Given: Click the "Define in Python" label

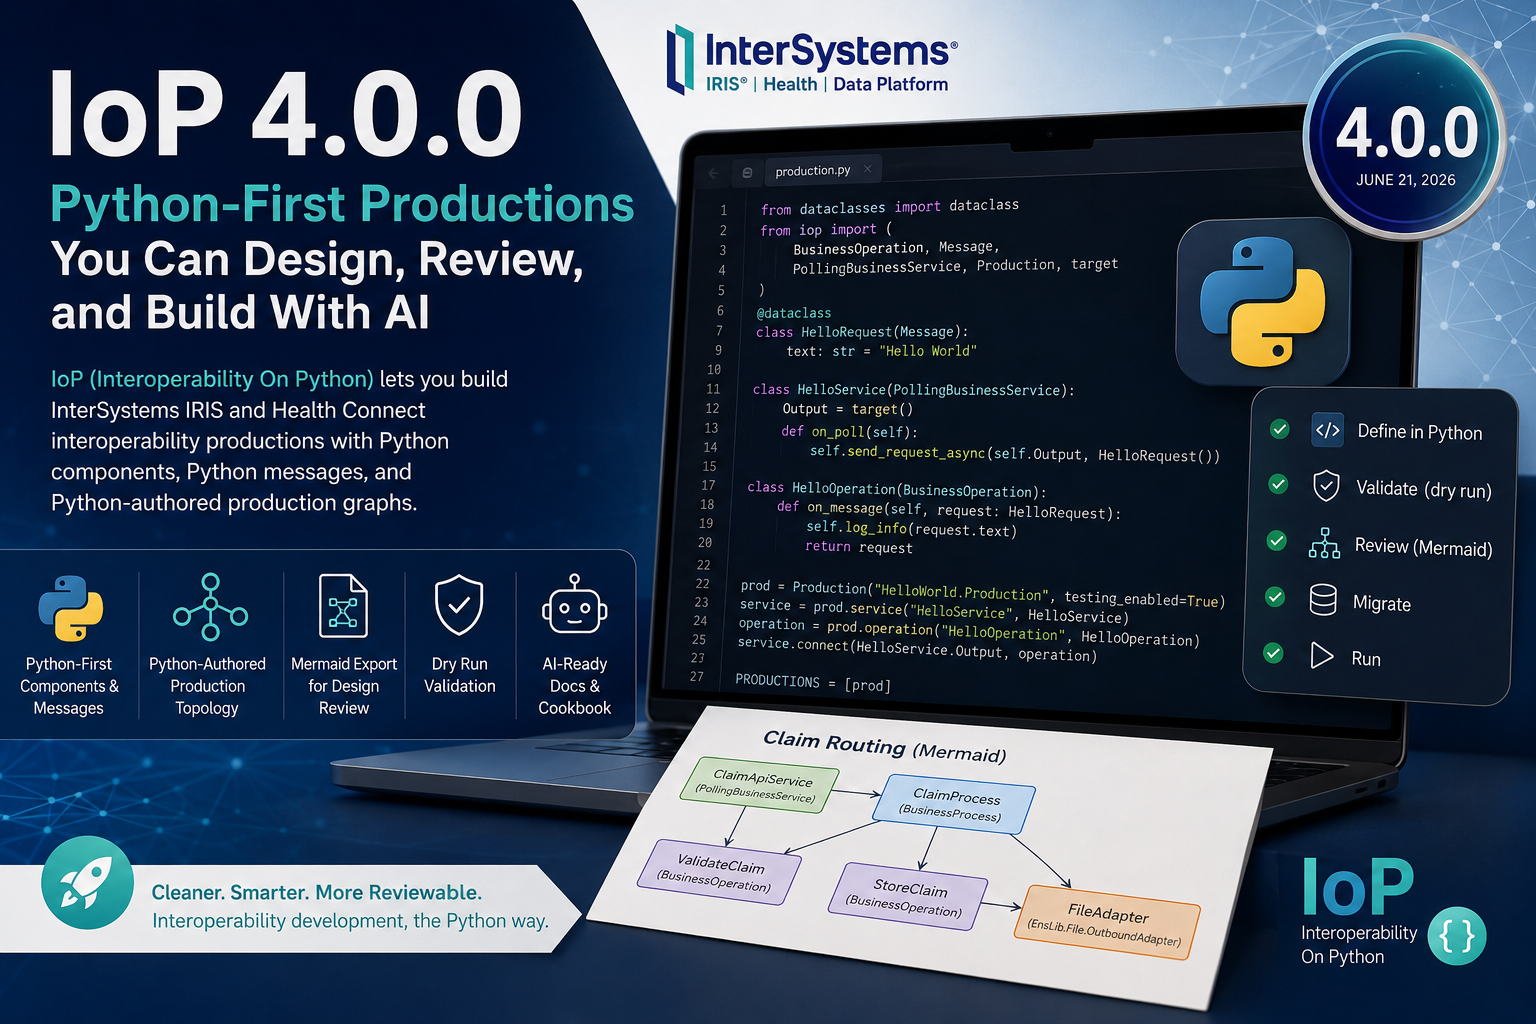Looking at the screenshot, I should pos(1420,432).
